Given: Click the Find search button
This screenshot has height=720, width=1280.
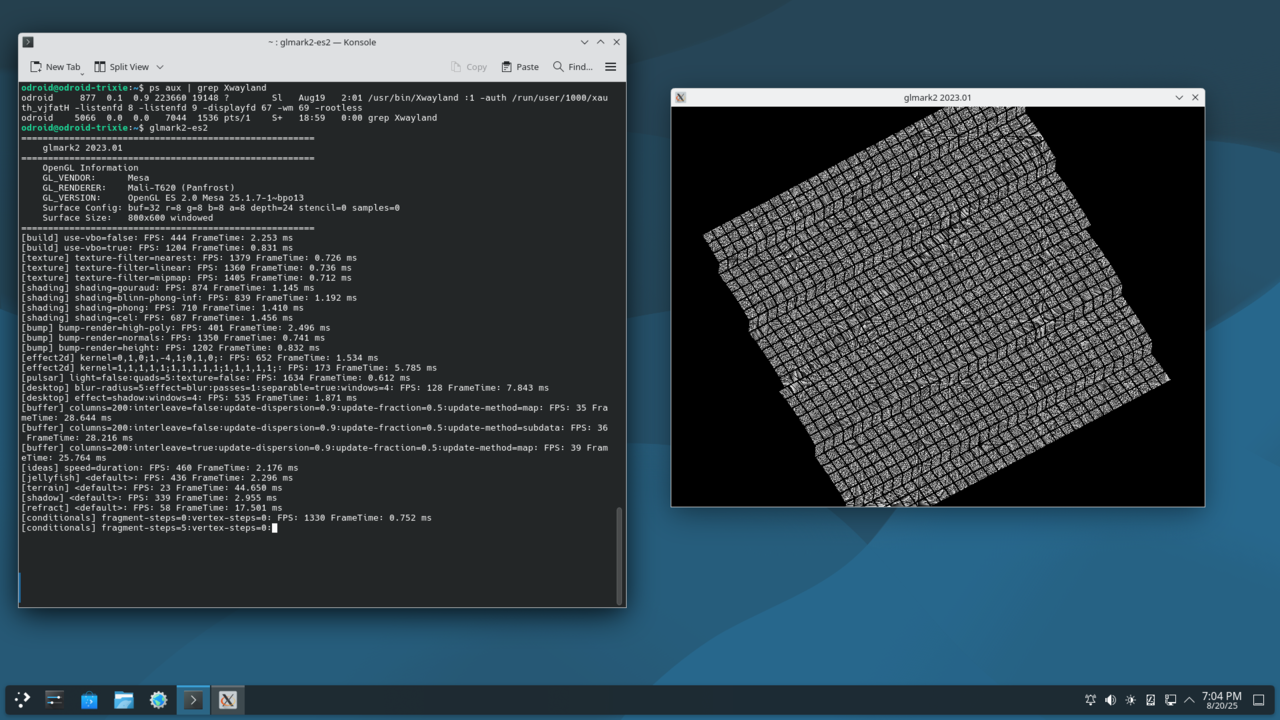Looking at the screenshot, I should (x=573, y=67).
